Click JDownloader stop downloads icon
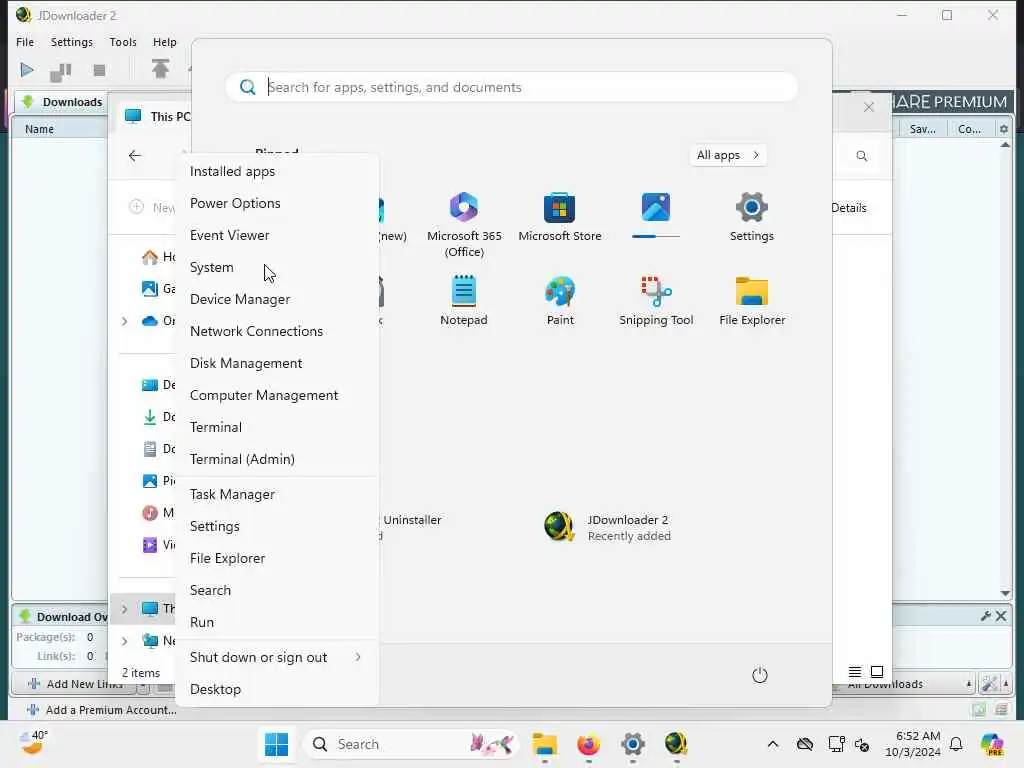Image resolution: width=1024 pixels, height=768 pixels. pyautogui.click(x=99, y=70)
